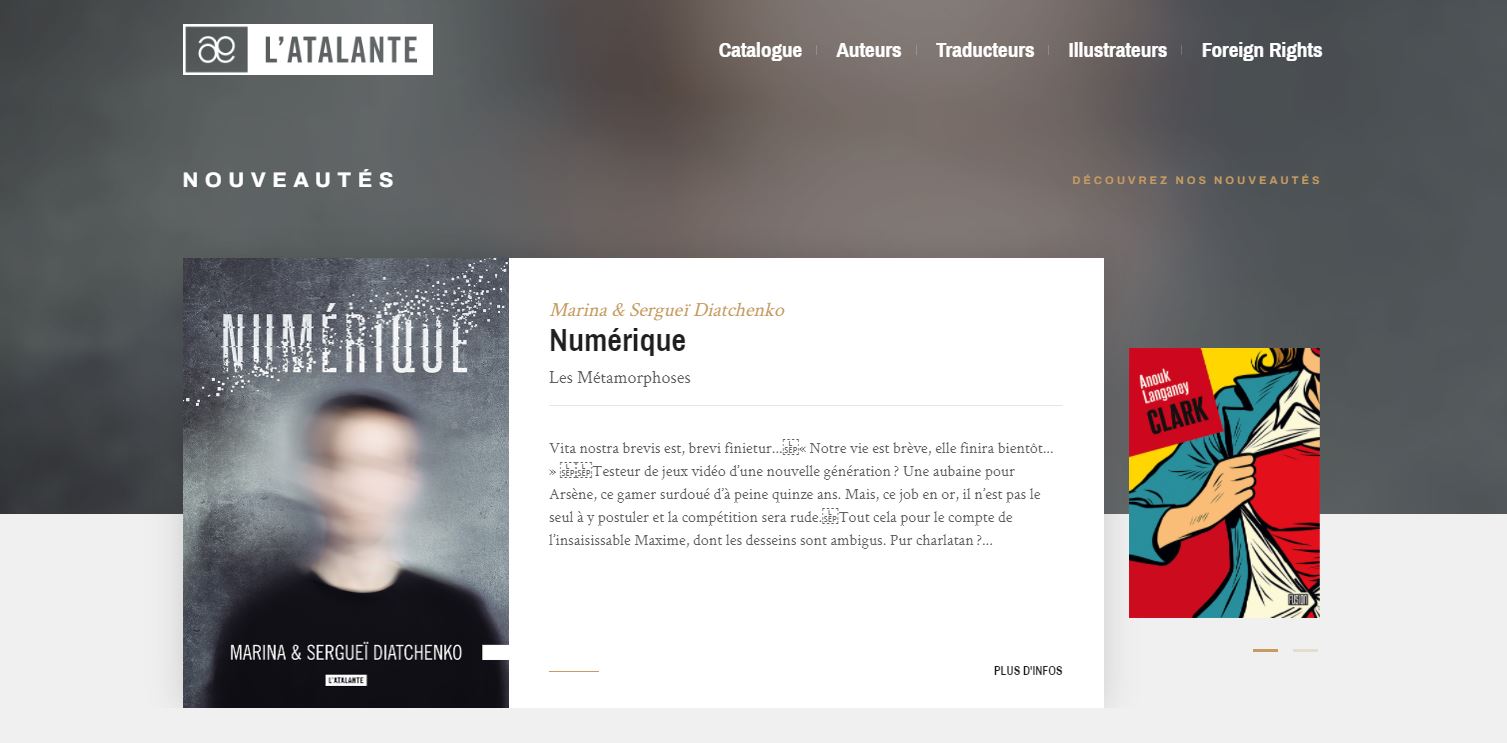This screenshot has height=743, width=1507.
Task: Click the 'Plus d'infos' button
Action: click(1028, 671)
